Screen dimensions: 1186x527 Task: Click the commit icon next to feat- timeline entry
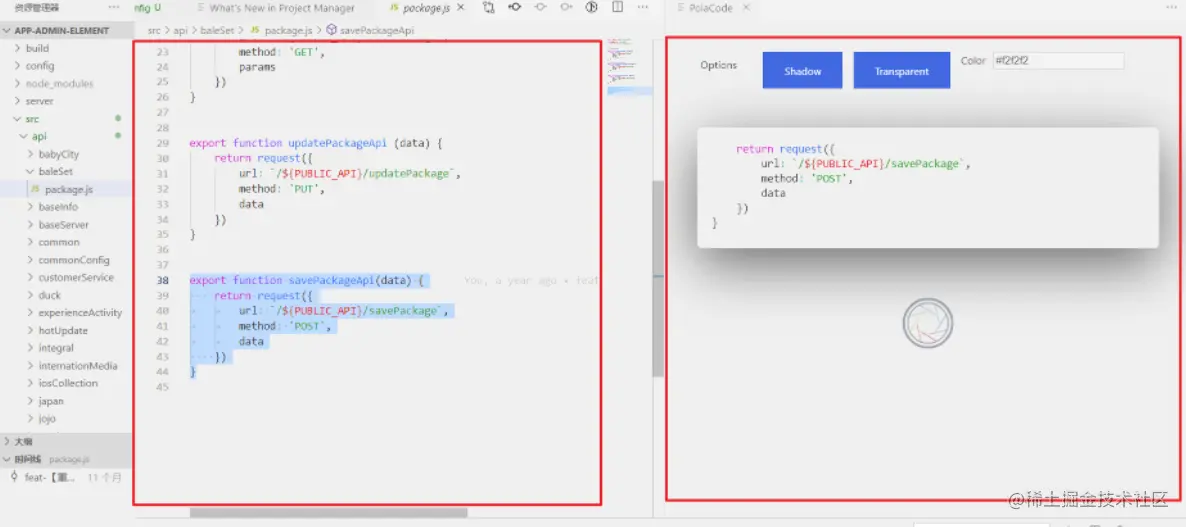coord(15,477)
